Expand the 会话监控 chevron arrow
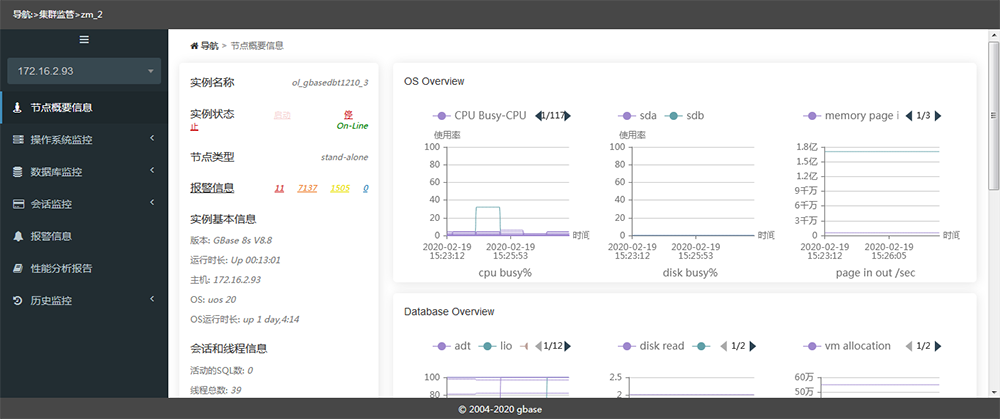 (x=152, y=203)
